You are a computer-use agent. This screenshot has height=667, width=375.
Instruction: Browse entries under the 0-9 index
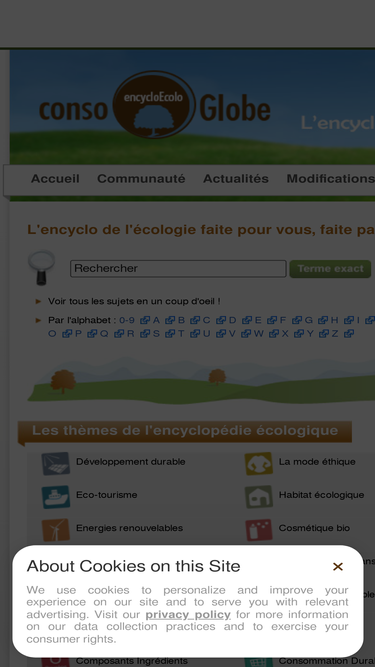127,320
